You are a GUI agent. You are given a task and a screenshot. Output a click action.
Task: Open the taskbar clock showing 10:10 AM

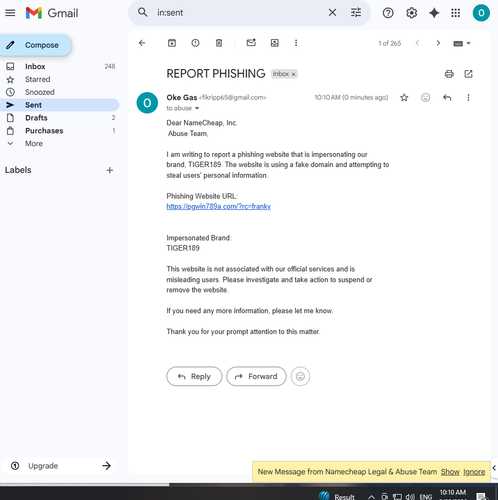453,494
